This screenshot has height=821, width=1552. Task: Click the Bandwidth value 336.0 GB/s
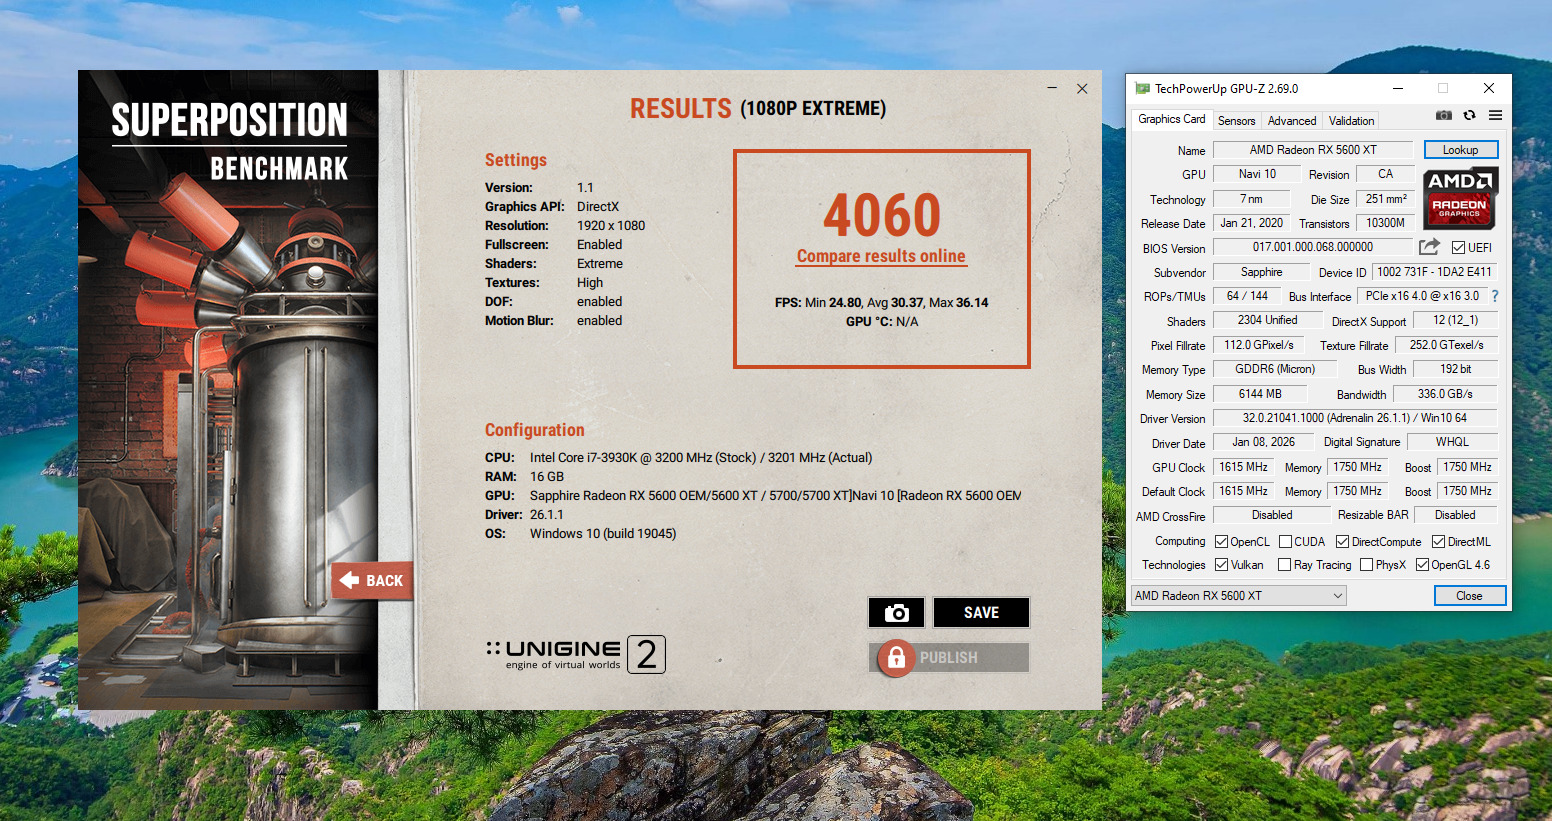click(x=1445, y=394)
